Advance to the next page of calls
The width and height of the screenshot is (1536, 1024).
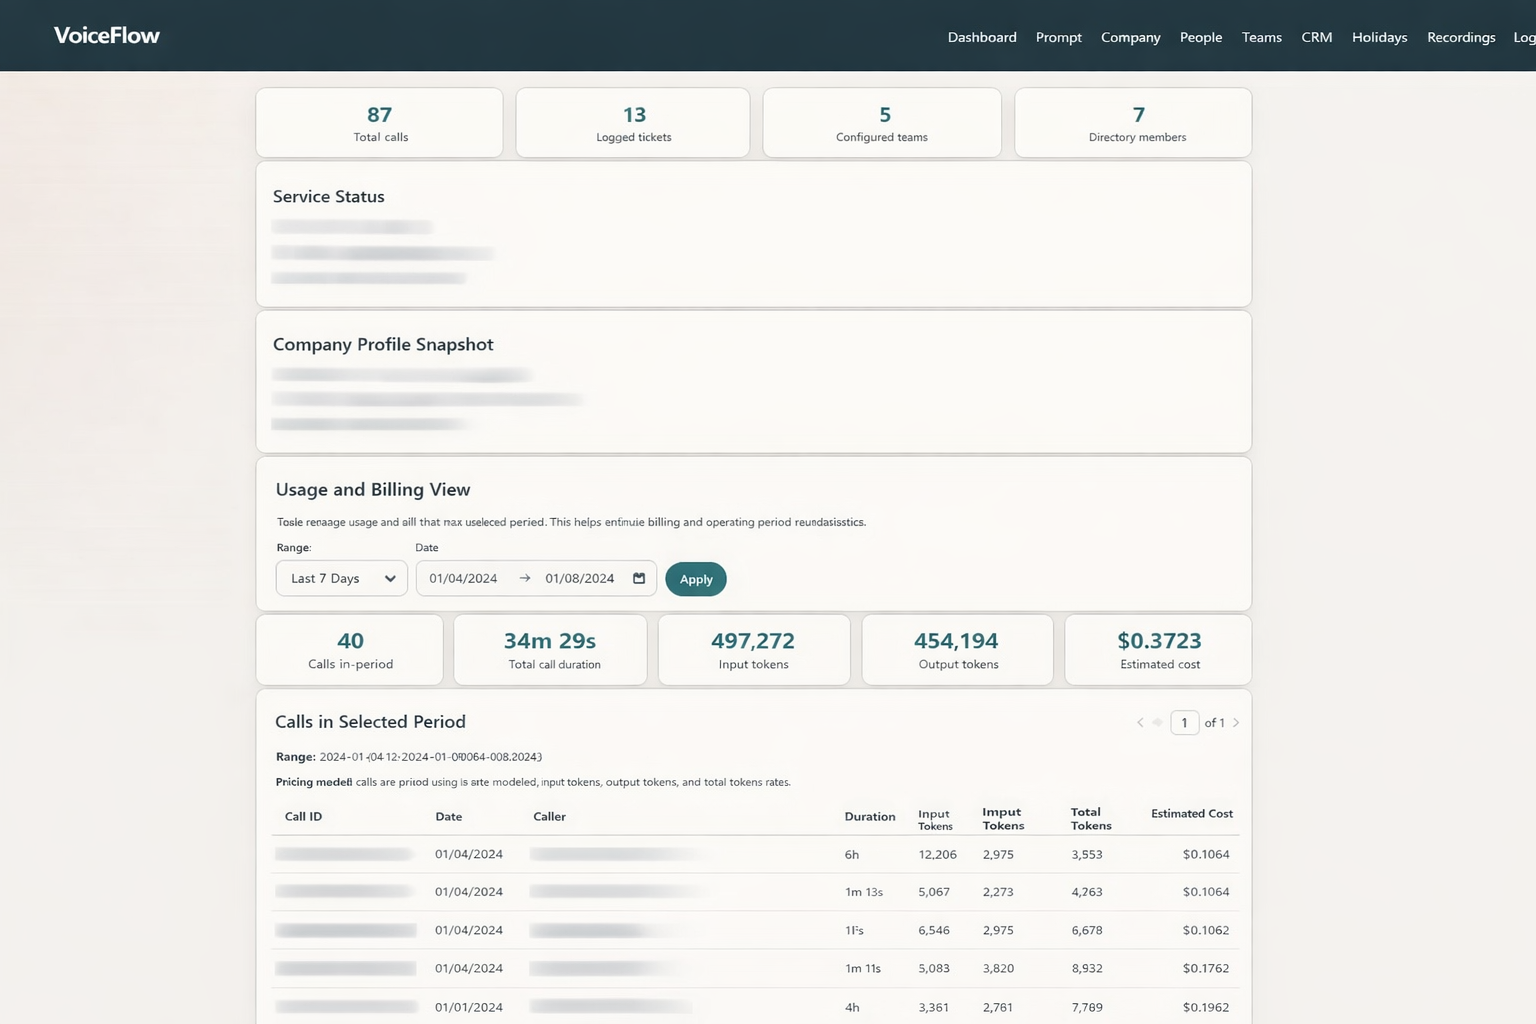coord(1236,722)
